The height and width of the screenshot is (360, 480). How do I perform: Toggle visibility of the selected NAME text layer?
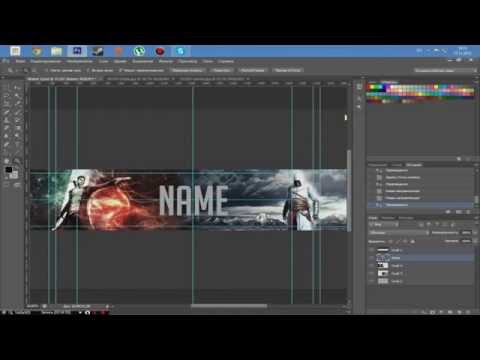pos(371,258)
